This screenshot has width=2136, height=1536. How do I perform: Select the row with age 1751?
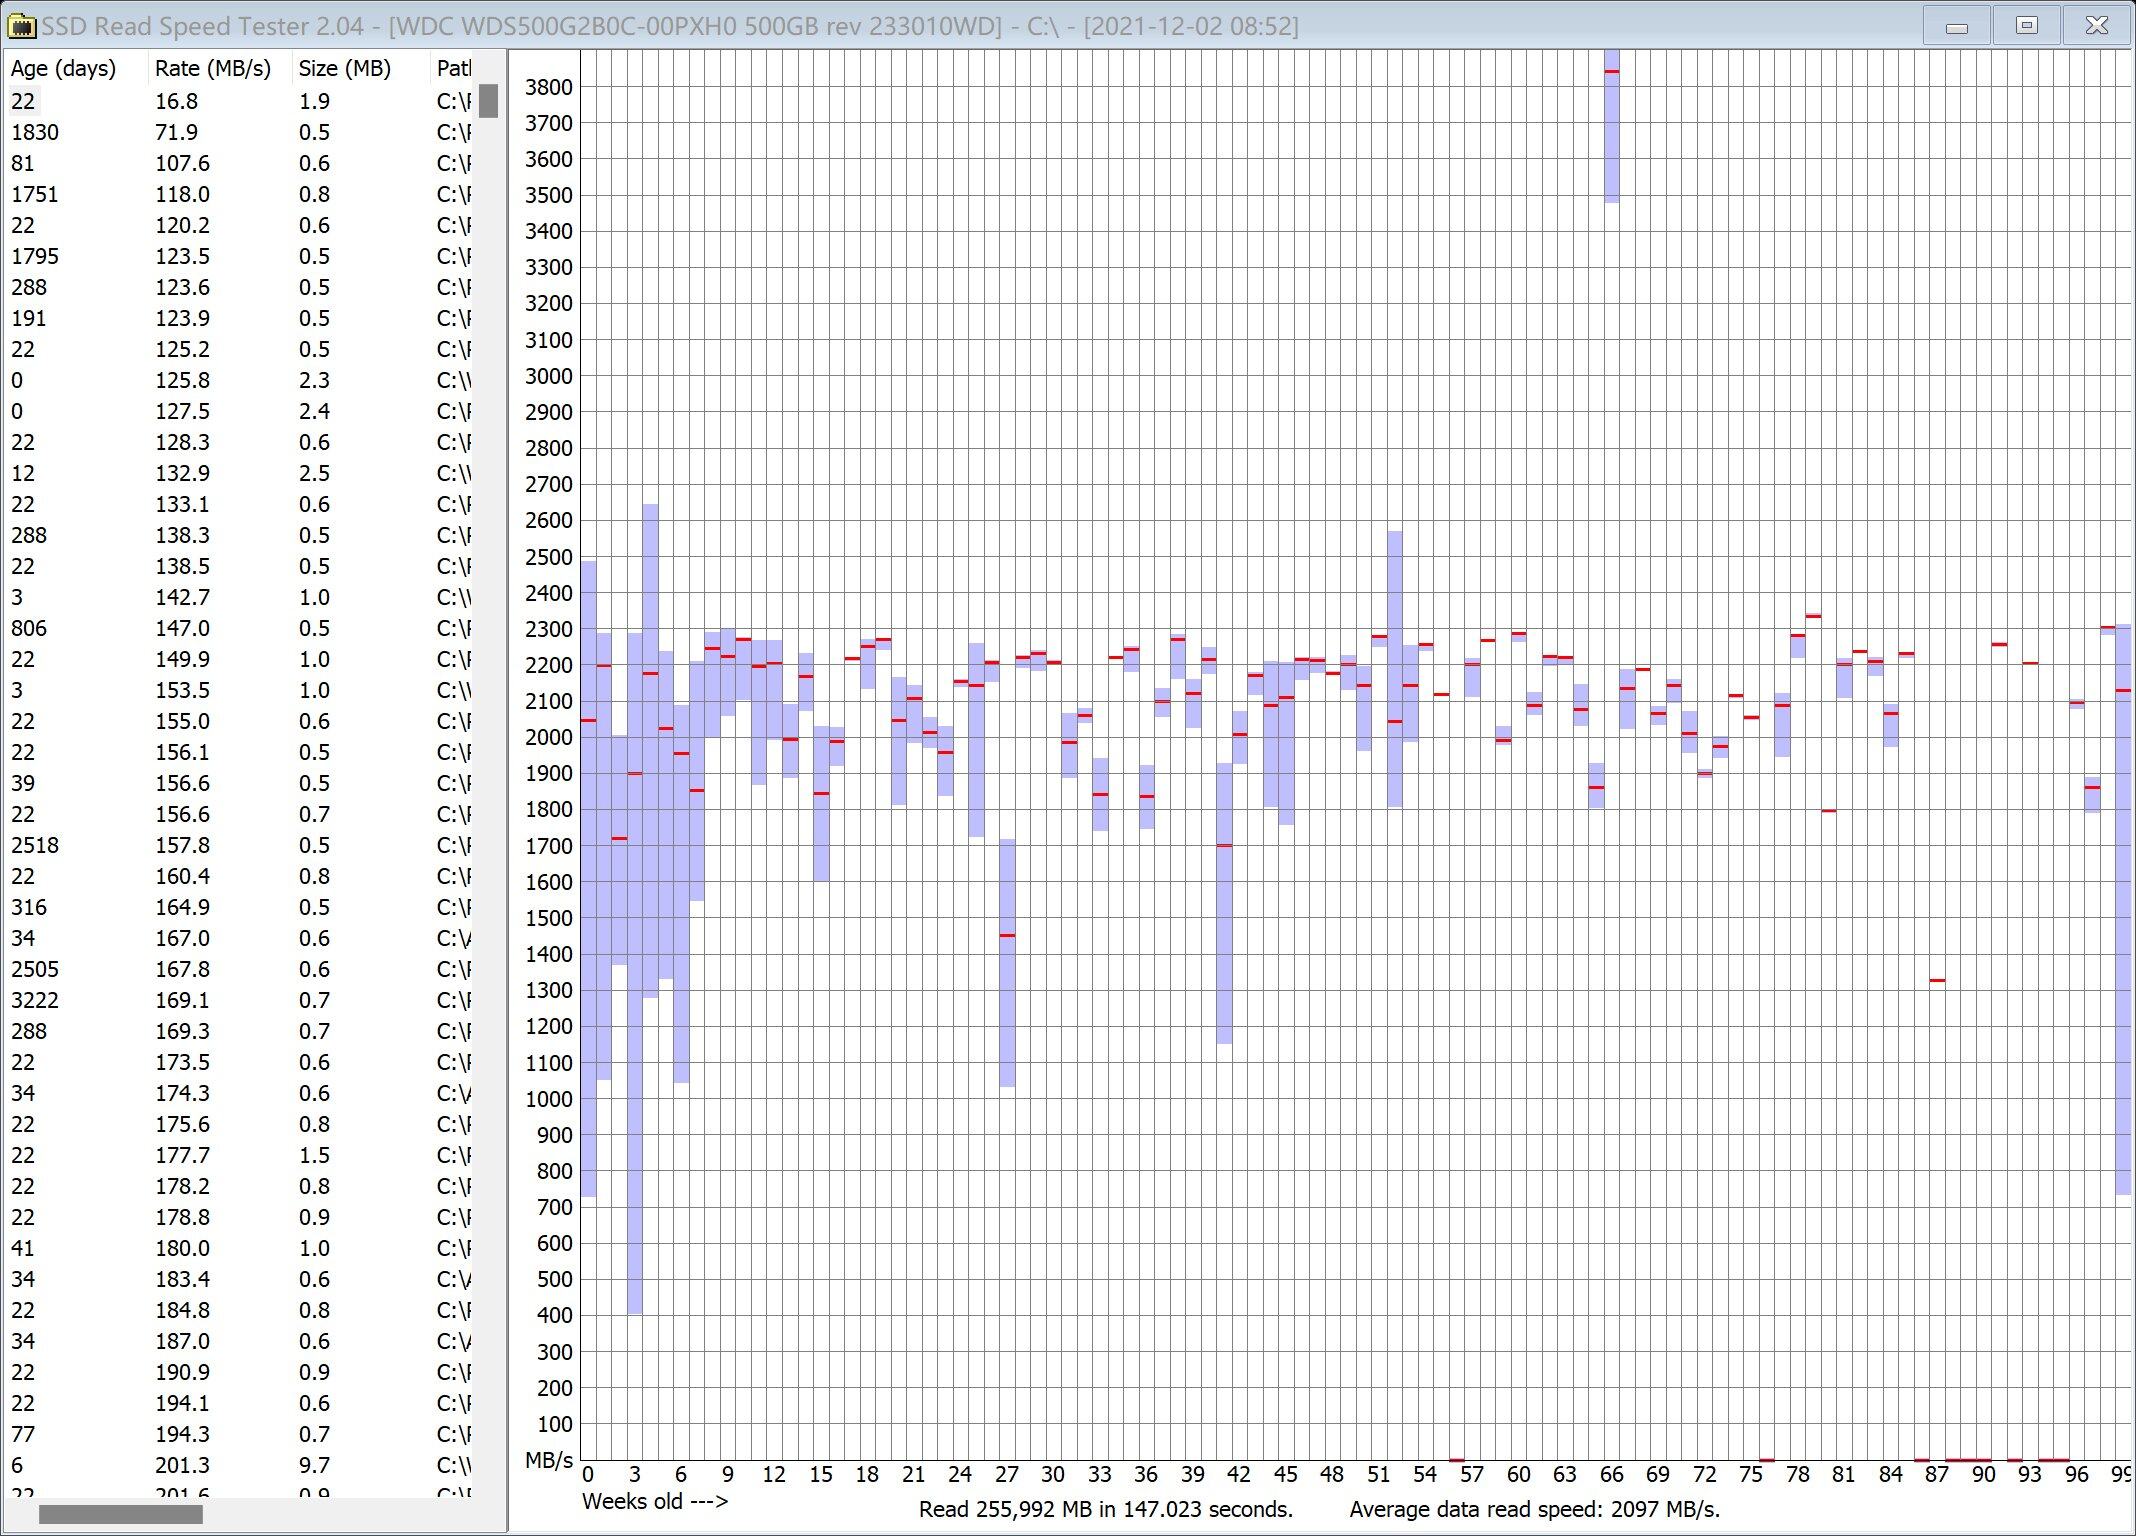click(239, 194)
